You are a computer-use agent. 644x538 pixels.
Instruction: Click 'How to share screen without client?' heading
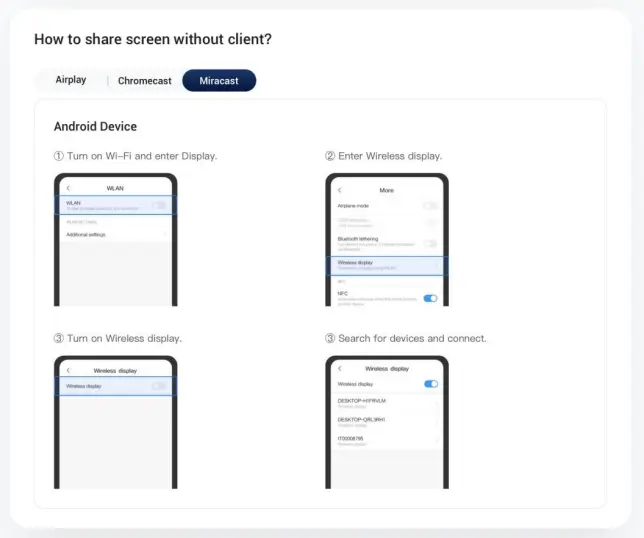[x=153, y=39]
